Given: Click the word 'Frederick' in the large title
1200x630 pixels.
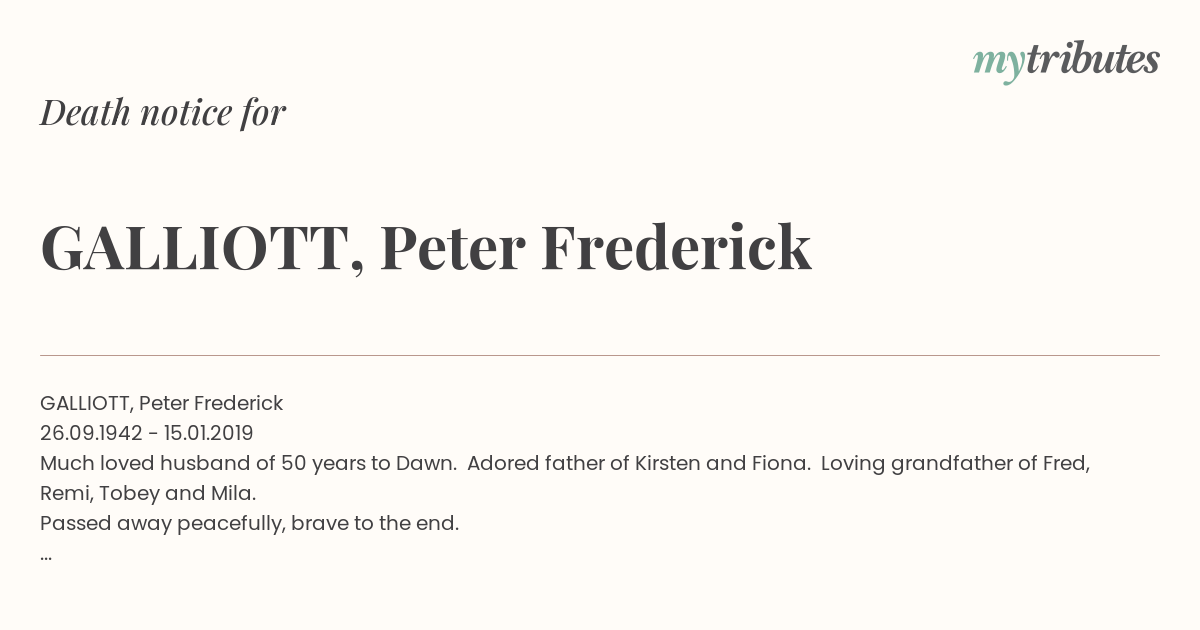Looking at the screenshot, I should [676, 248].
